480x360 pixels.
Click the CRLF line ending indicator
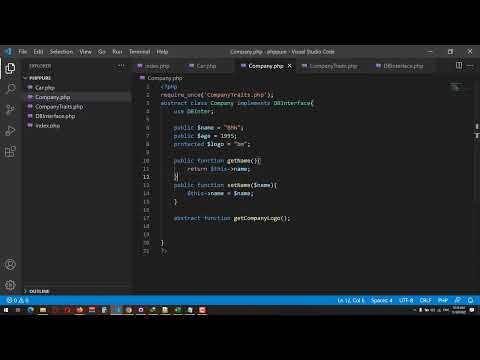click(x=425, y=300)
